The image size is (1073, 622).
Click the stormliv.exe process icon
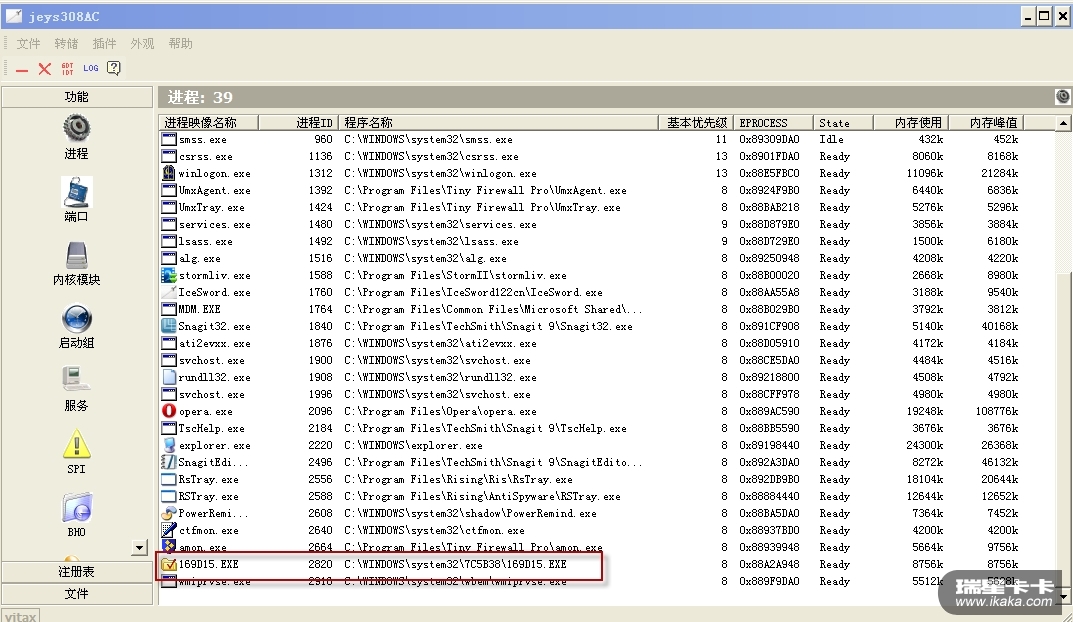coord(169,275)
